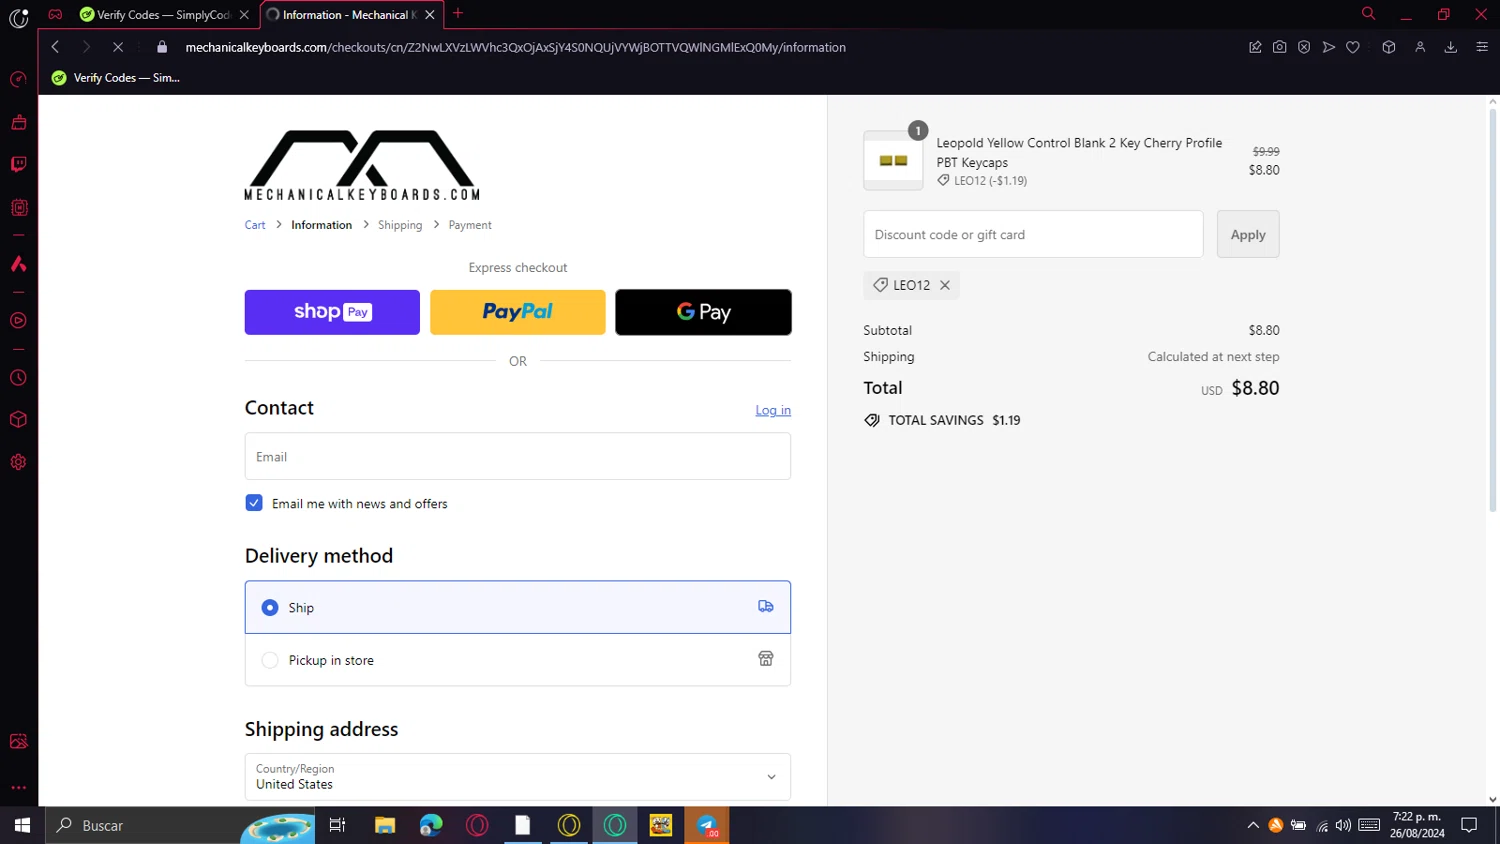Open Extensions cube icon in the sidebar

pos(18,420)
